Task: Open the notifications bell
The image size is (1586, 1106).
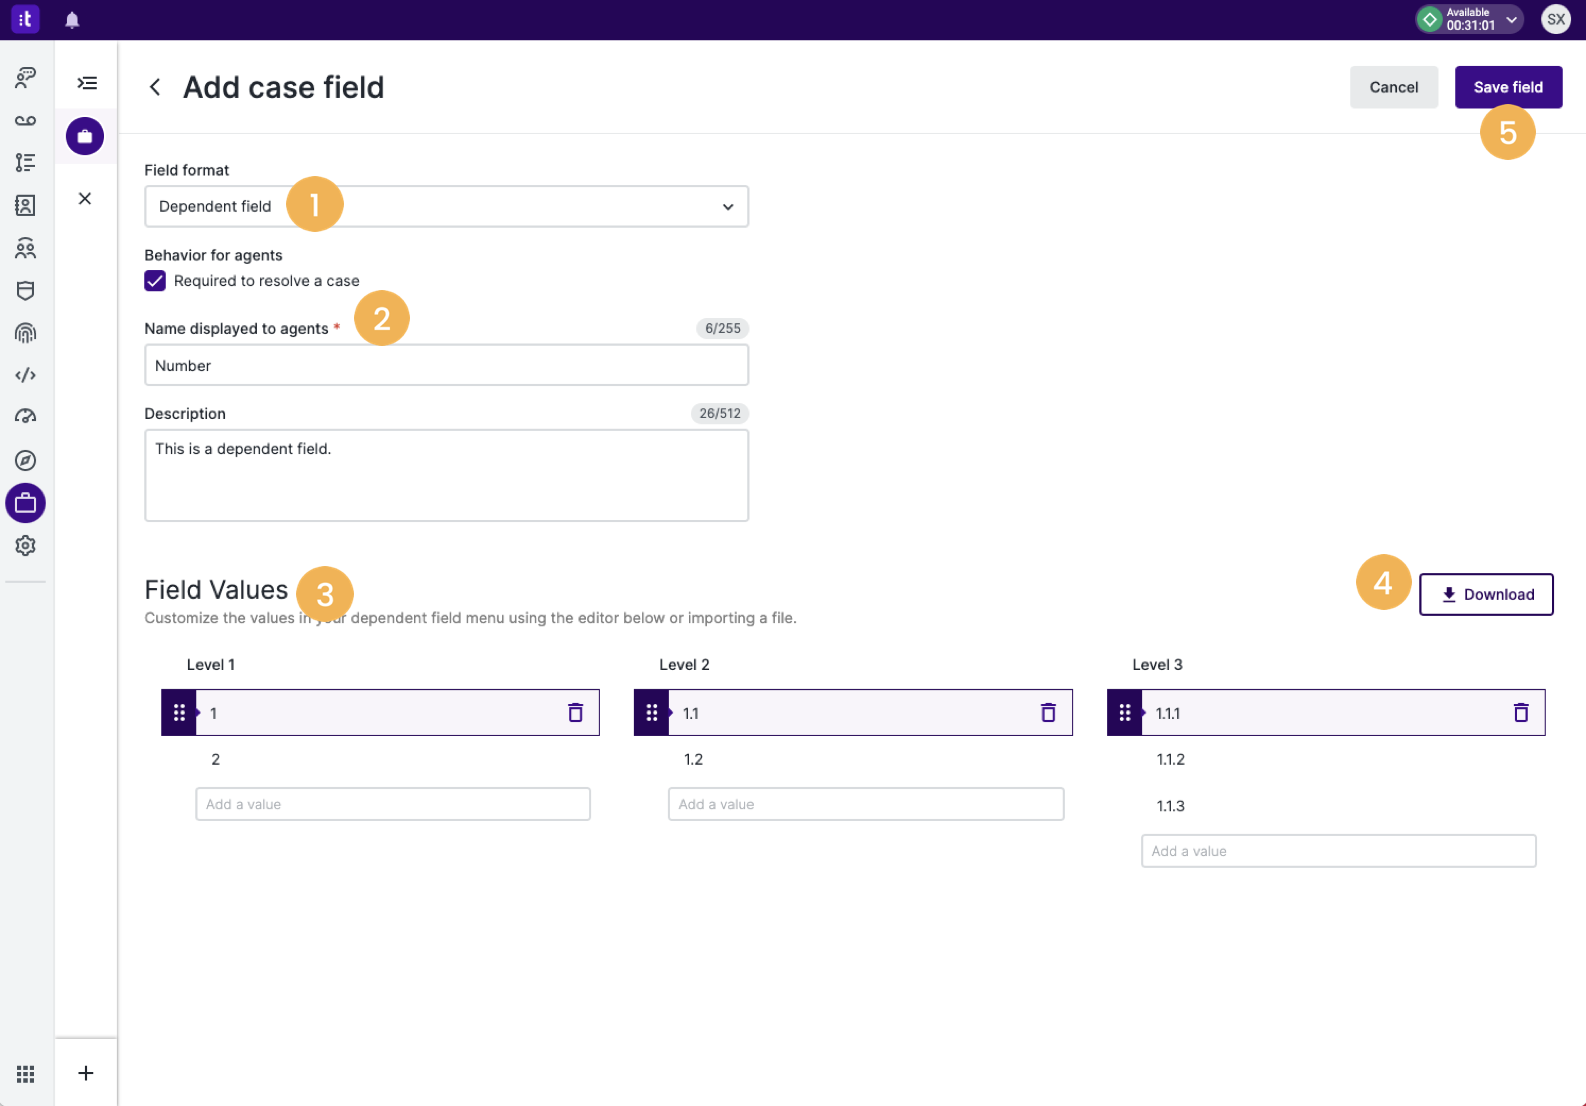Action: click(x=72, y=20)
